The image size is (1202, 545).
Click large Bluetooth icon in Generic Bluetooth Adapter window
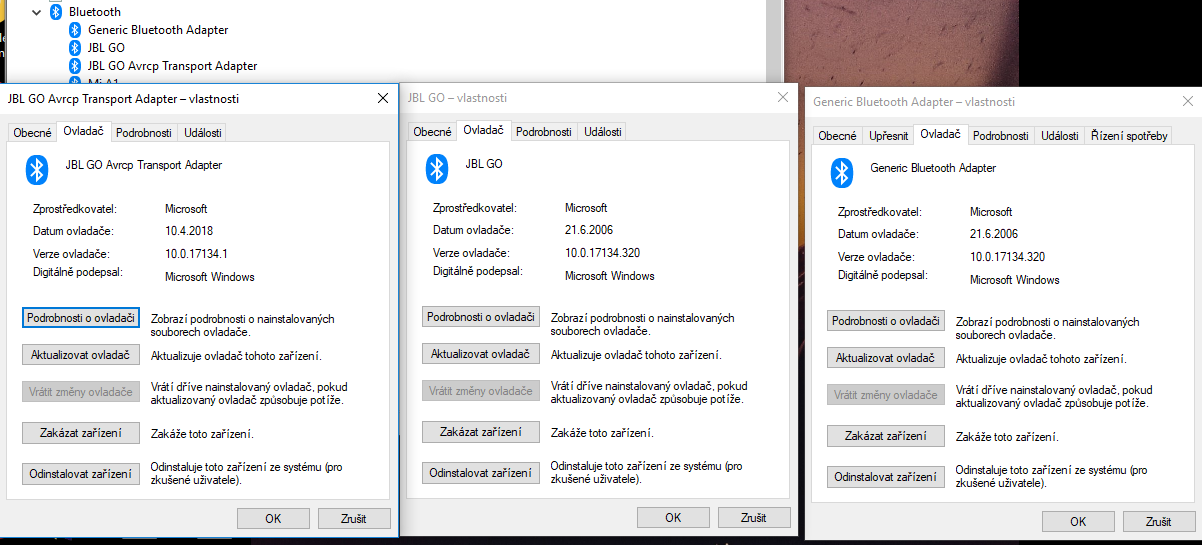click(x=843, y=173)
